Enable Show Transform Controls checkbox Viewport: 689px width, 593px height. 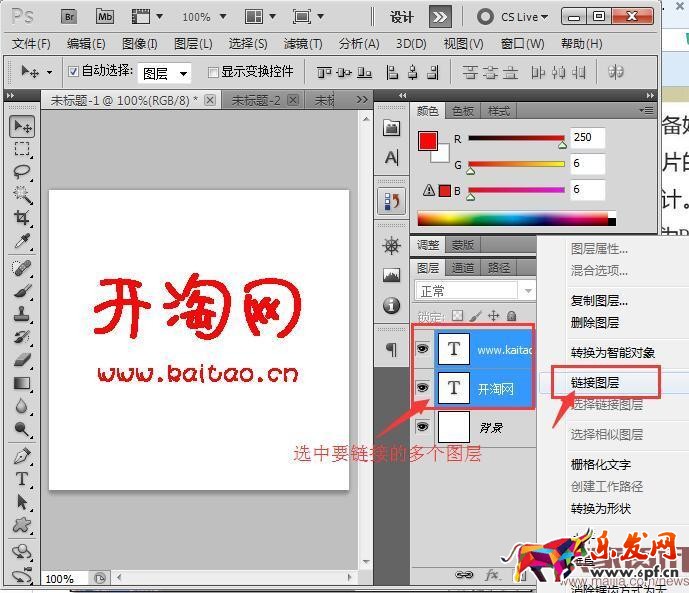[213, 72]
